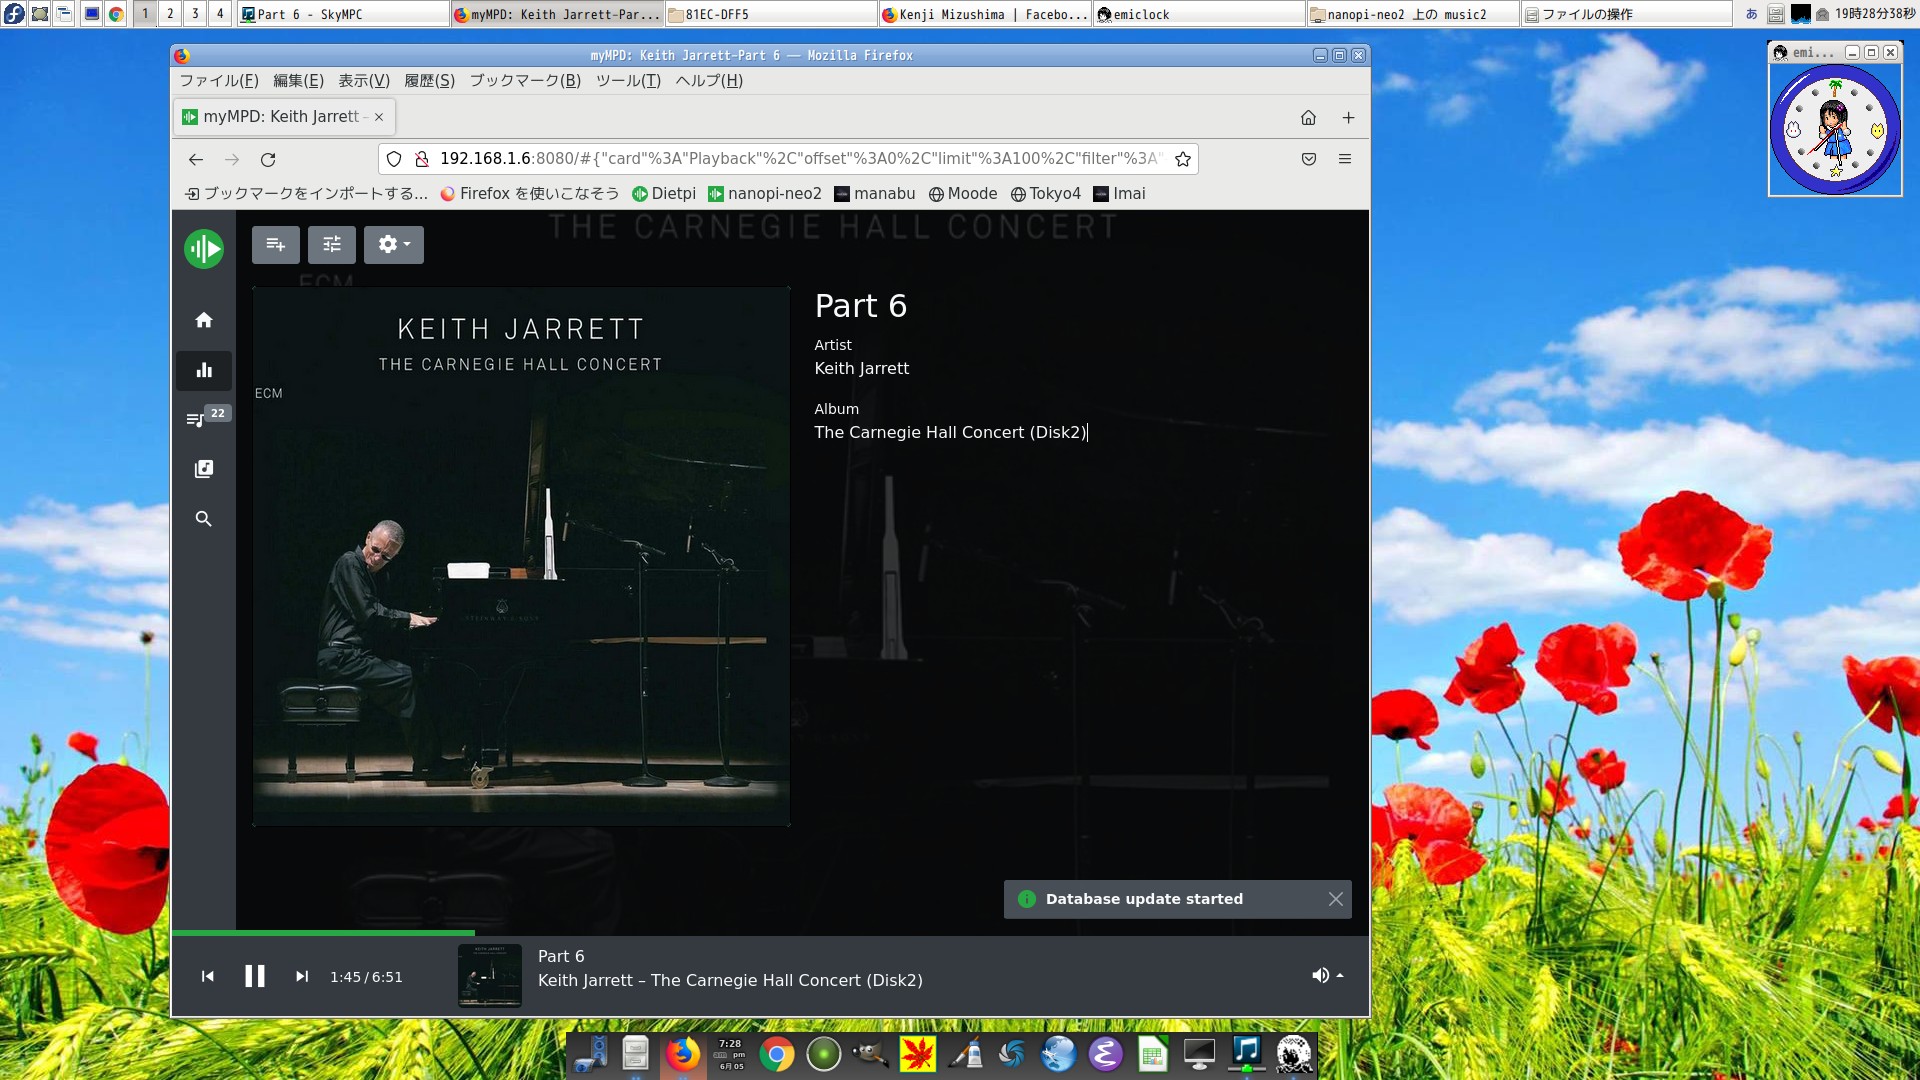Click the Part 6 album art thumbnail
1920x1080 pixels.
tap(489, 976)
